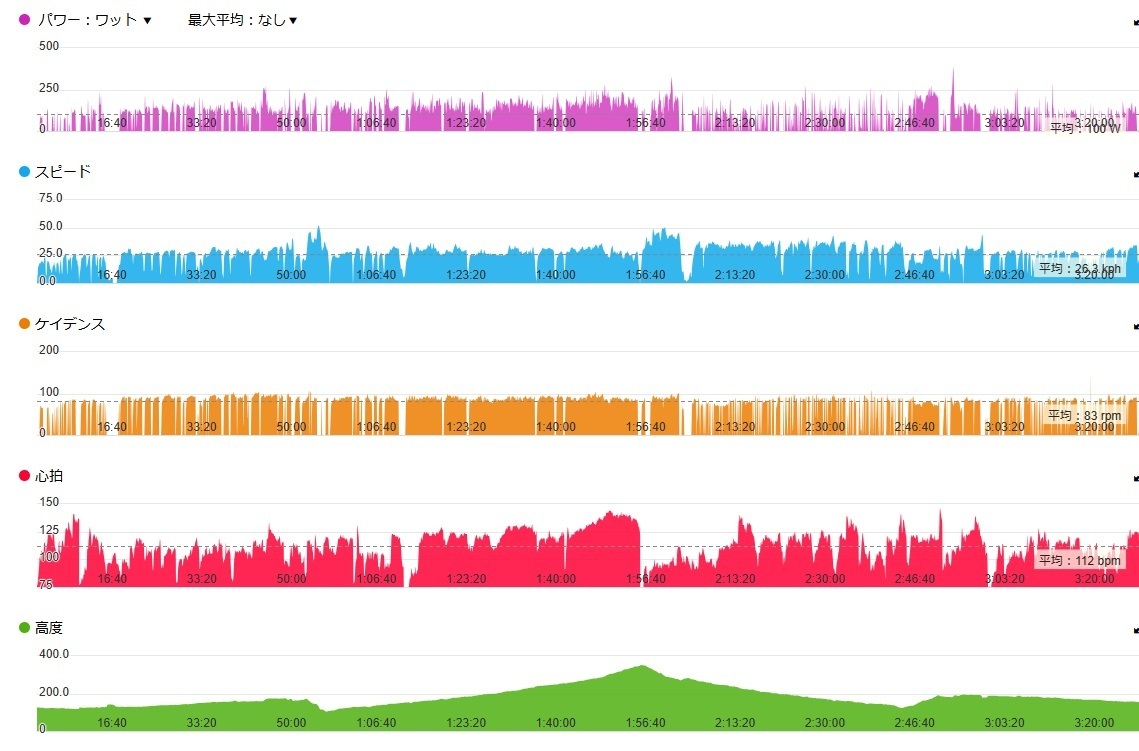Click the ケイデンス chart title

coord(70,323)
